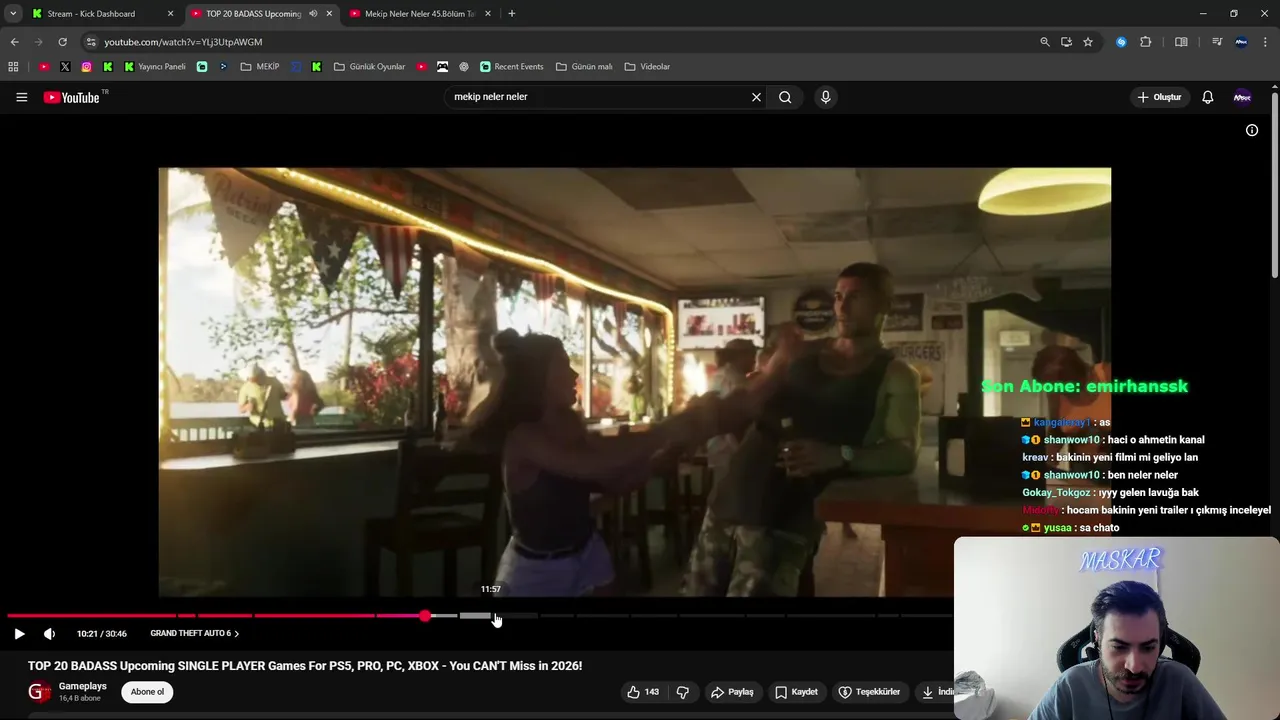The image size is (1280, 720).
Task: Open media controls icon
Action: [1217, 42]
